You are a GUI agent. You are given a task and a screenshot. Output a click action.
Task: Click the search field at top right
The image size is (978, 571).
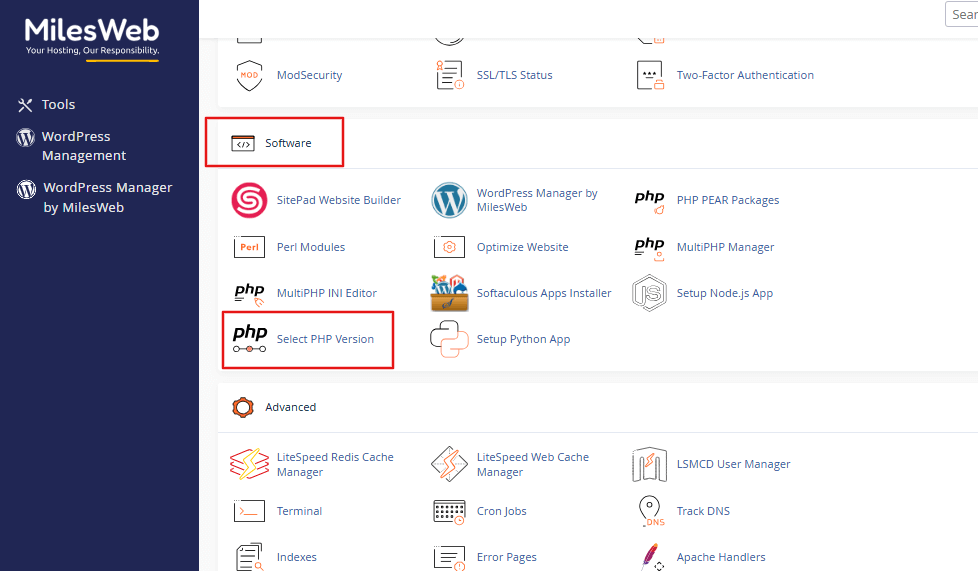pyautogui.click(x=961, y=14)
